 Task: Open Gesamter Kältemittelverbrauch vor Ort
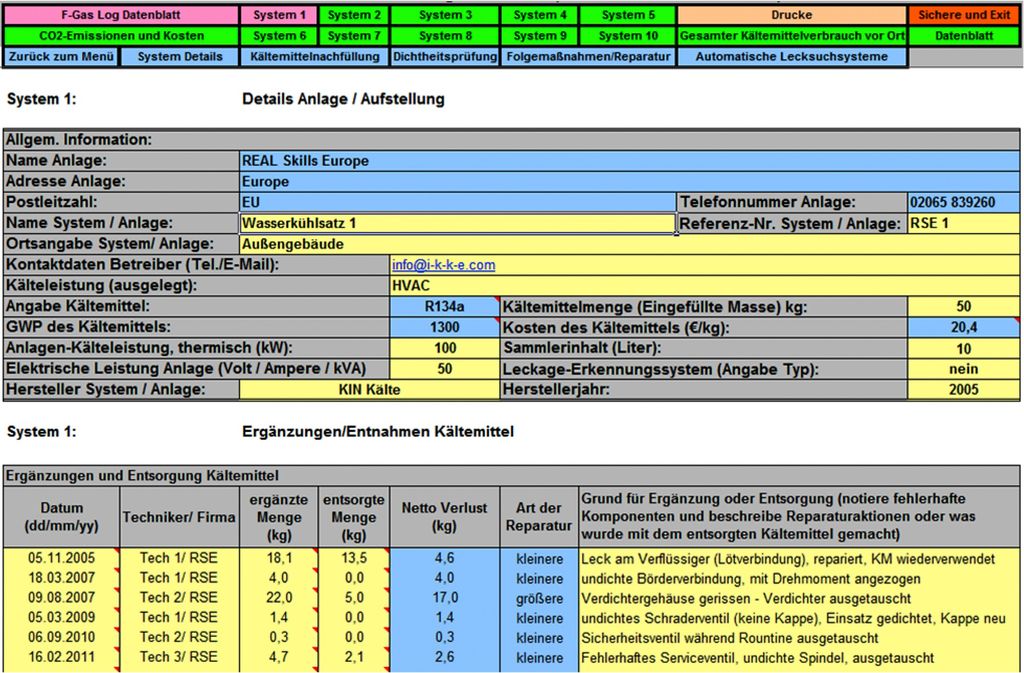(792, 36)
